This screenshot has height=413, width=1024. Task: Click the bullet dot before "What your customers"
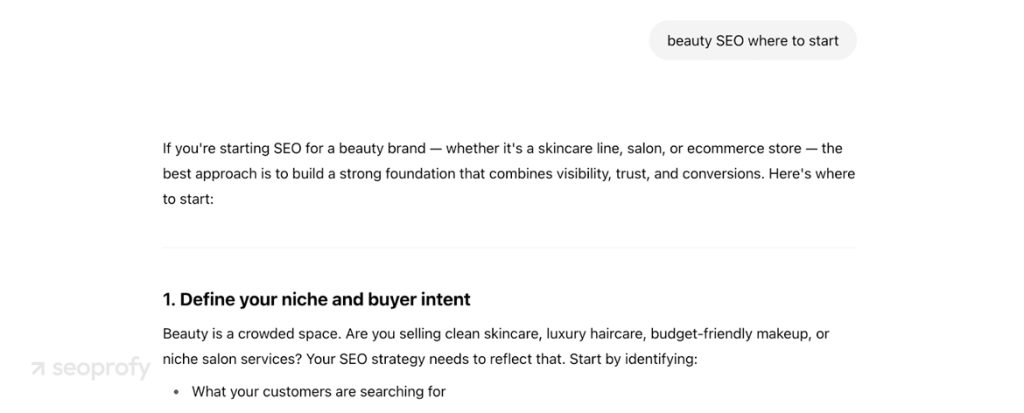176,392
